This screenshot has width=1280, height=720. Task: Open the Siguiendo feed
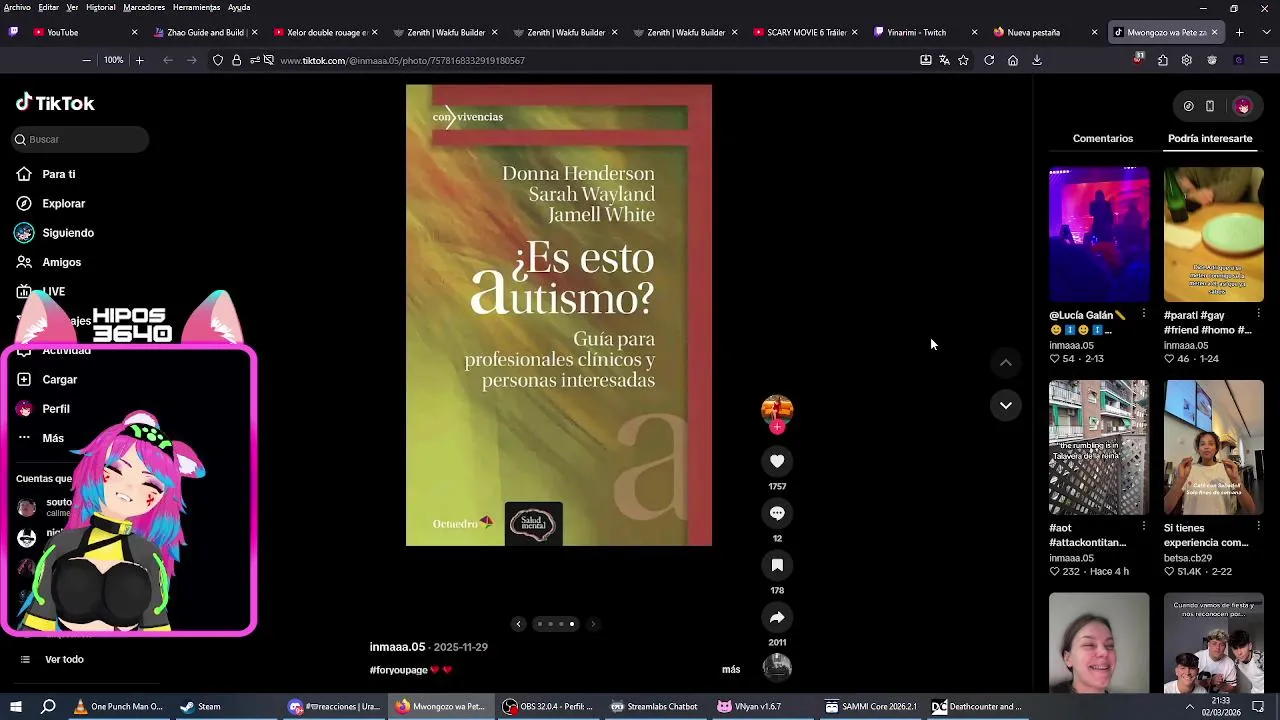tap(55, 233)
